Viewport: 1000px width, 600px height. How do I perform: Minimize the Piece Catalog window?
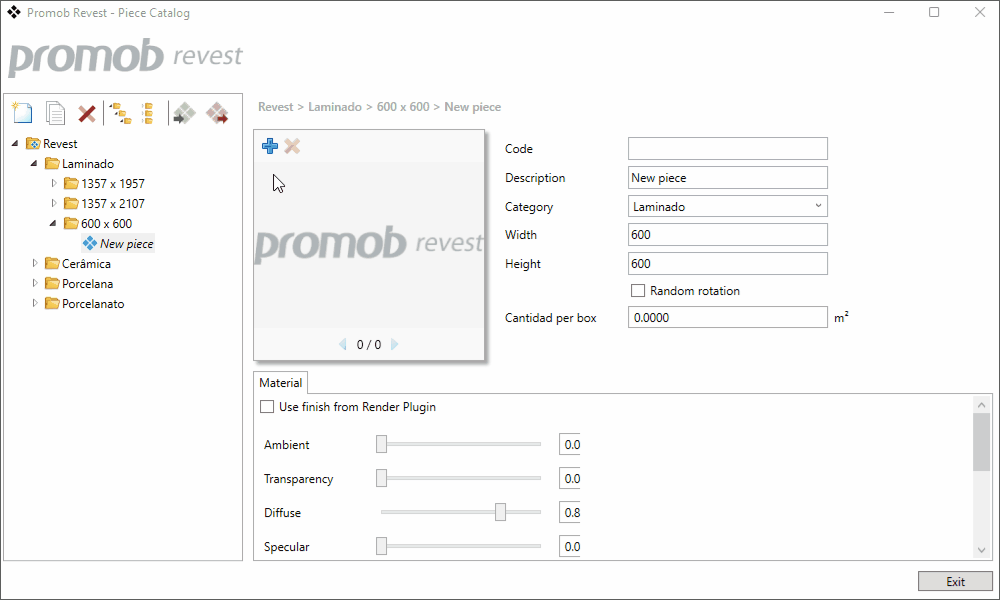(889, 12)
